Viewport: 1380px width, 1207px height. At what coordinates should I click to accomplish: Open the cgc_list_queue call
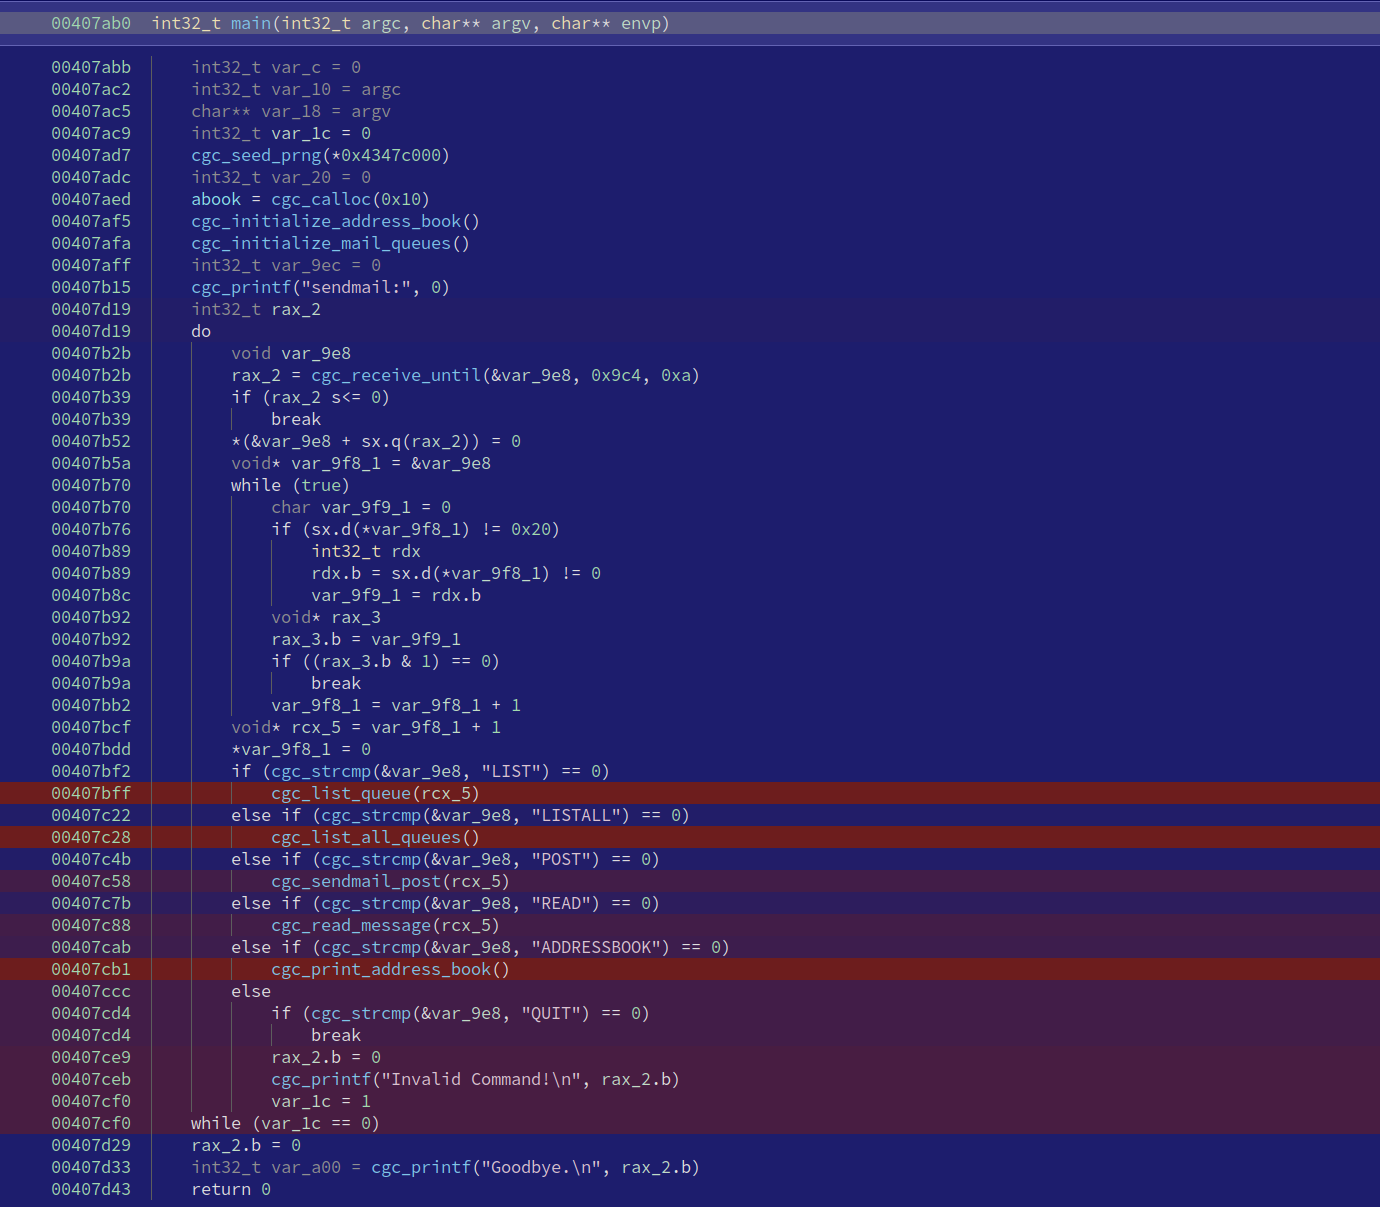[x=341, y=793]
